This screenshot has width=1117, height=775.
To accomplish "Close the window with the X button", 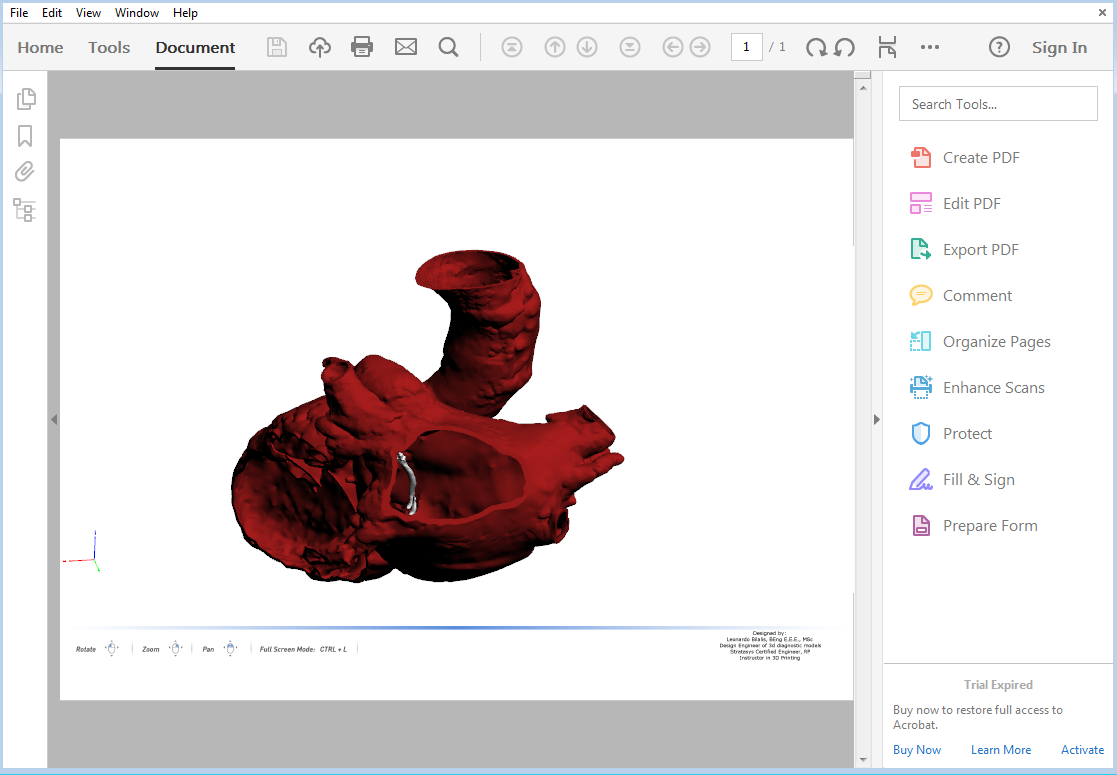I will (1102, 12).
